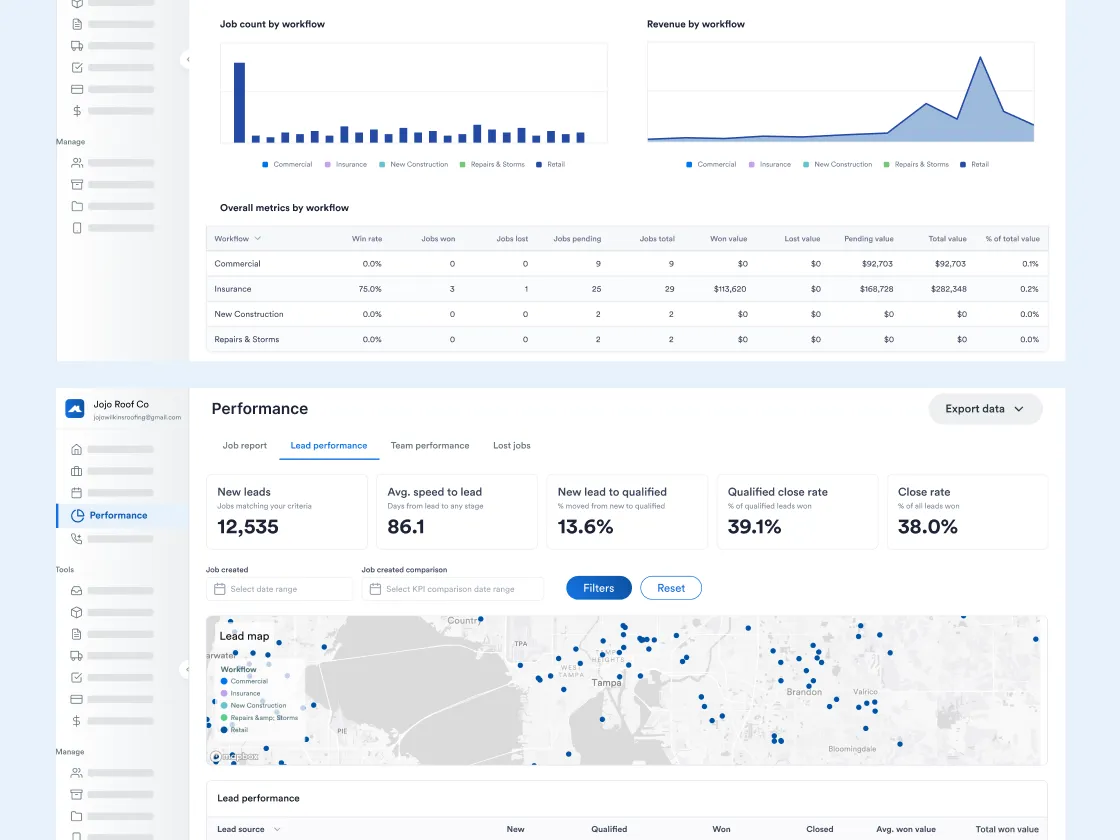
Task: Open the calendar icon below the briefcase icon
Action: point(76,493)
